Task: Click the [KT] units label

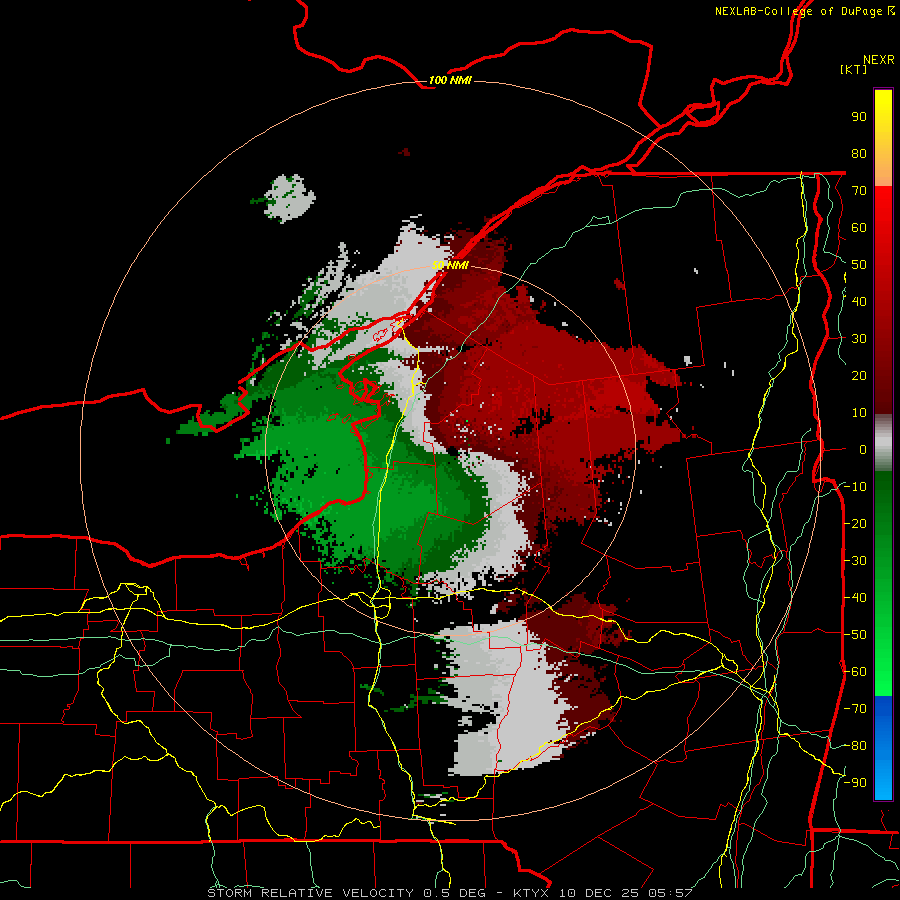Action: (854, 69)
